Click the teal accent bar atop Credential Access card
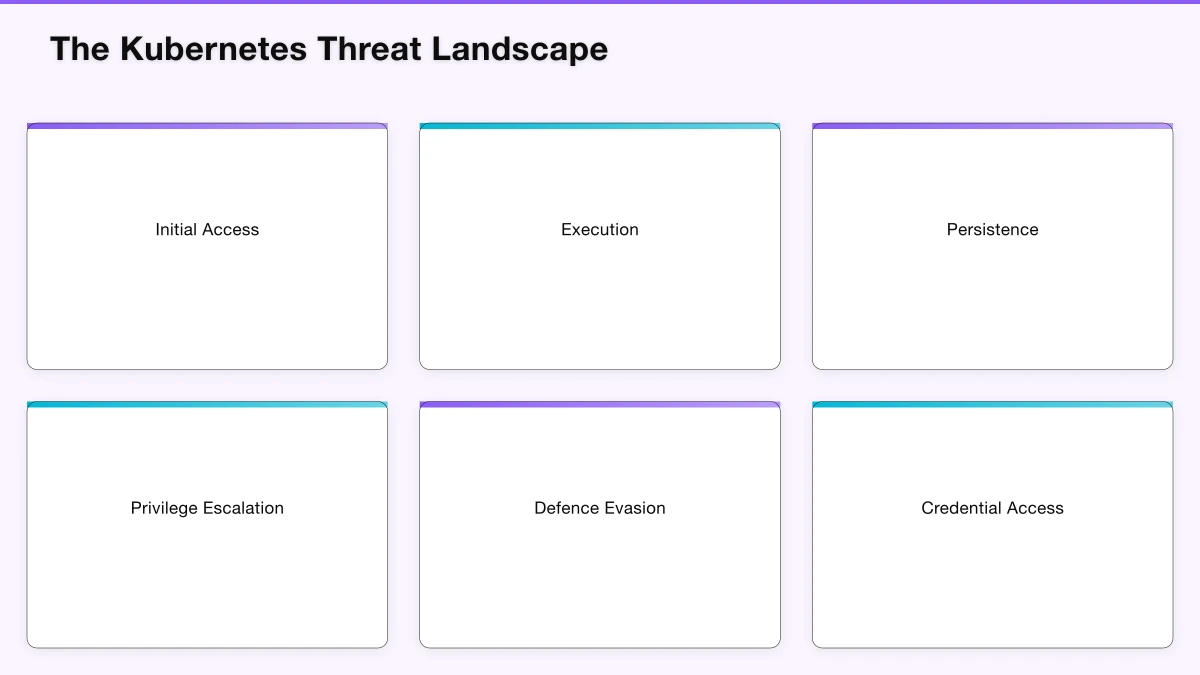The width and height of the screenshot is (1200, 675). pyautogui.click(x=992, y=405)
